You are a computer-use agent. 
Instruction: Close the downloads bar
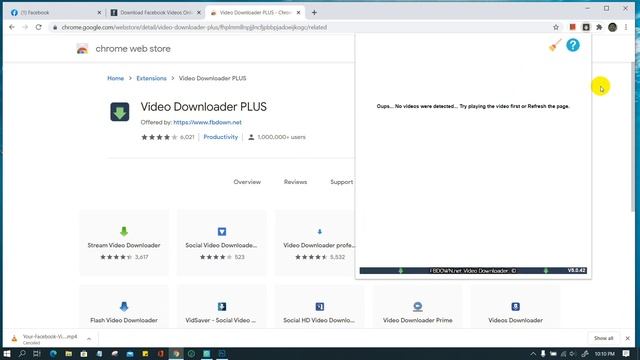pos(627,338)
